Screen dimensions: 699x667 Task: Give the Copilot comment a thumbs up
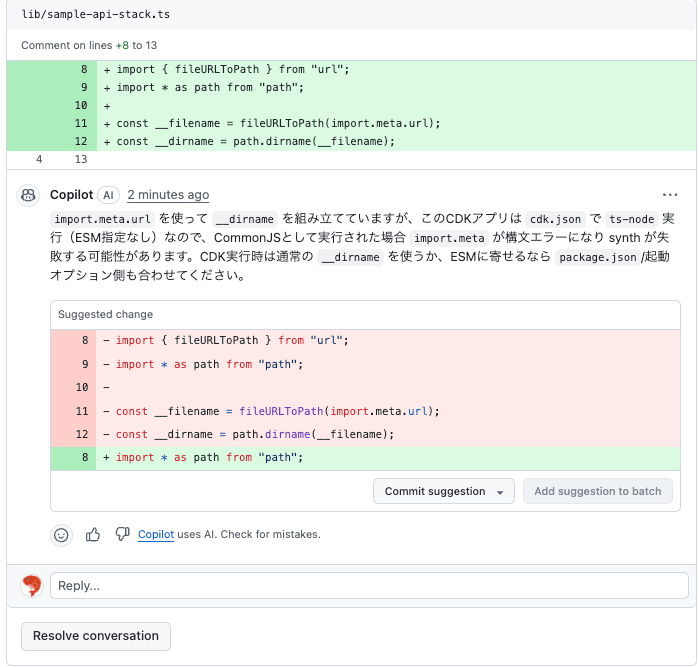coord(93,535)
